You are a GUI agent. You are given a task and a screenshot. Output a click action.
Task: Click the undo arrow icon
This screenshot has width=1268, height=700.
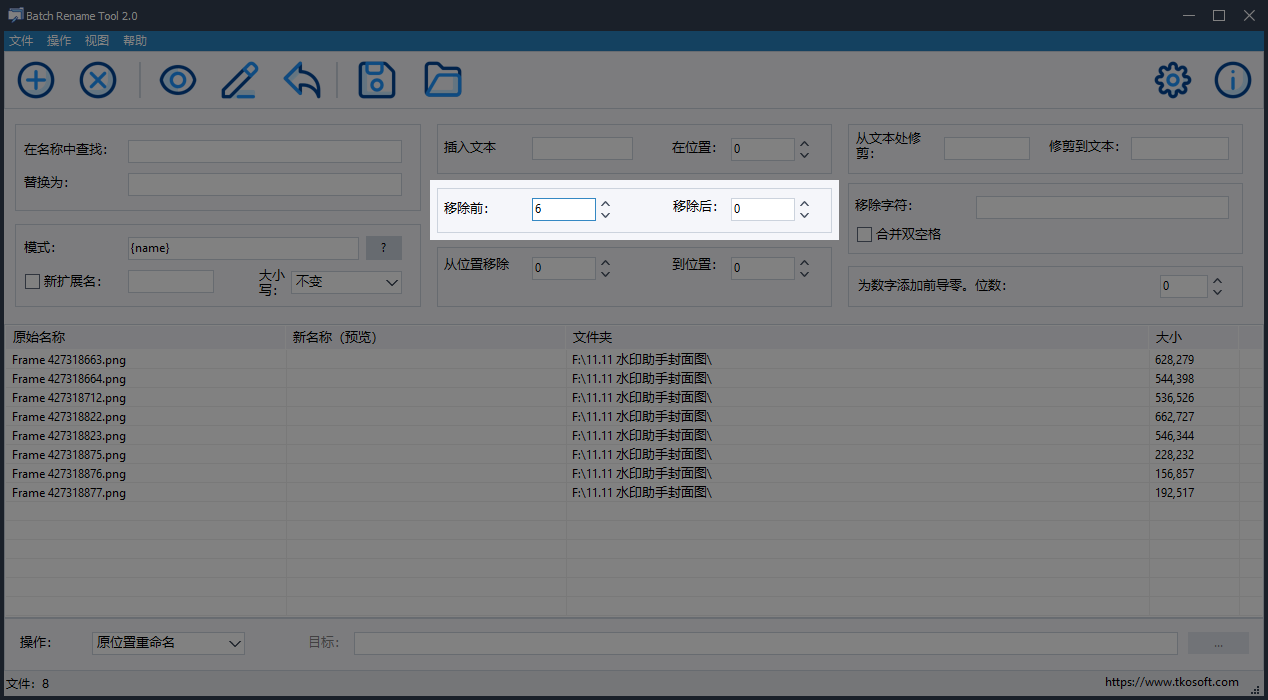302,80
